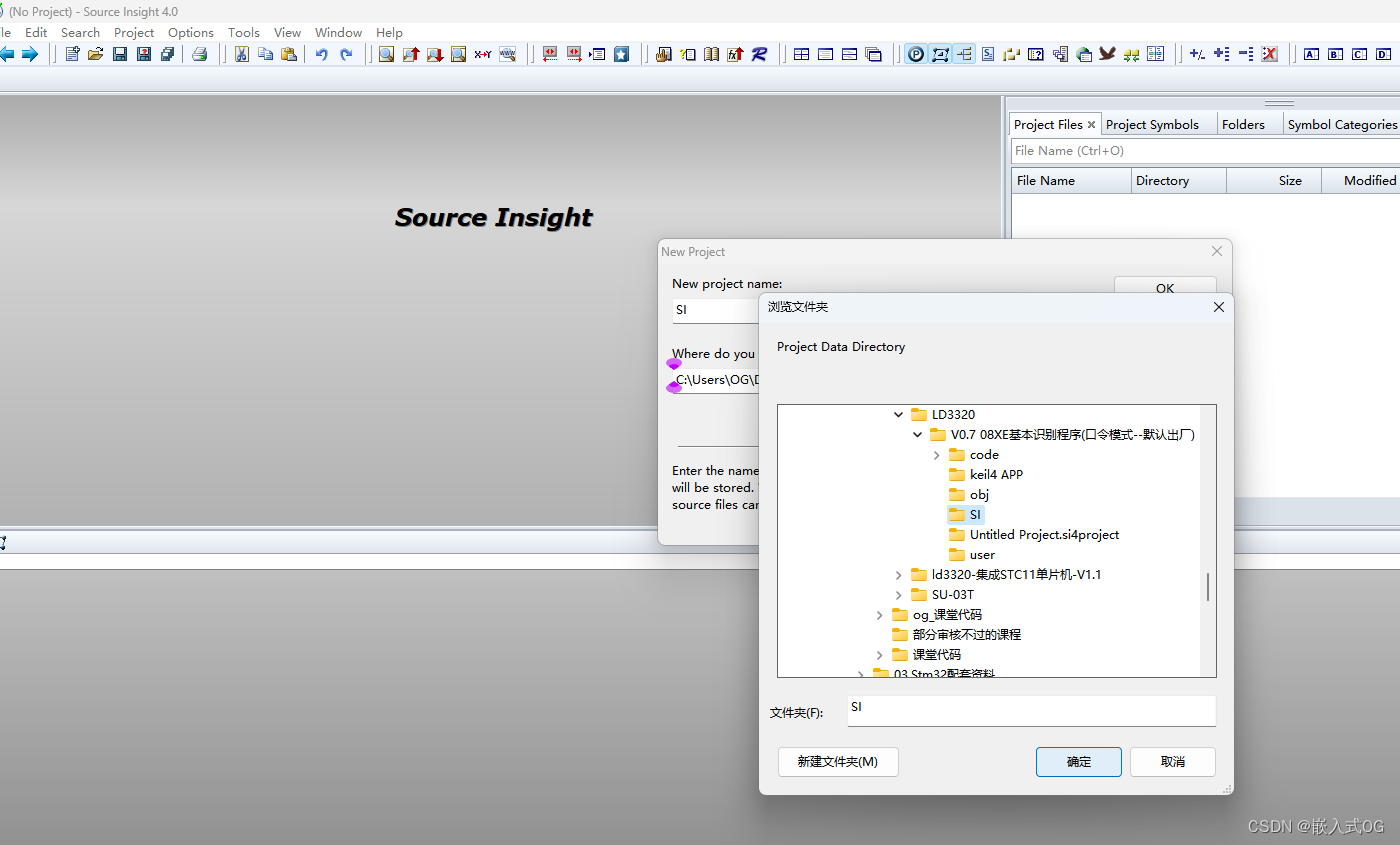Open the Project menu
The width and height of the screenshot is (1400, 845).
[x=134, y=32]
